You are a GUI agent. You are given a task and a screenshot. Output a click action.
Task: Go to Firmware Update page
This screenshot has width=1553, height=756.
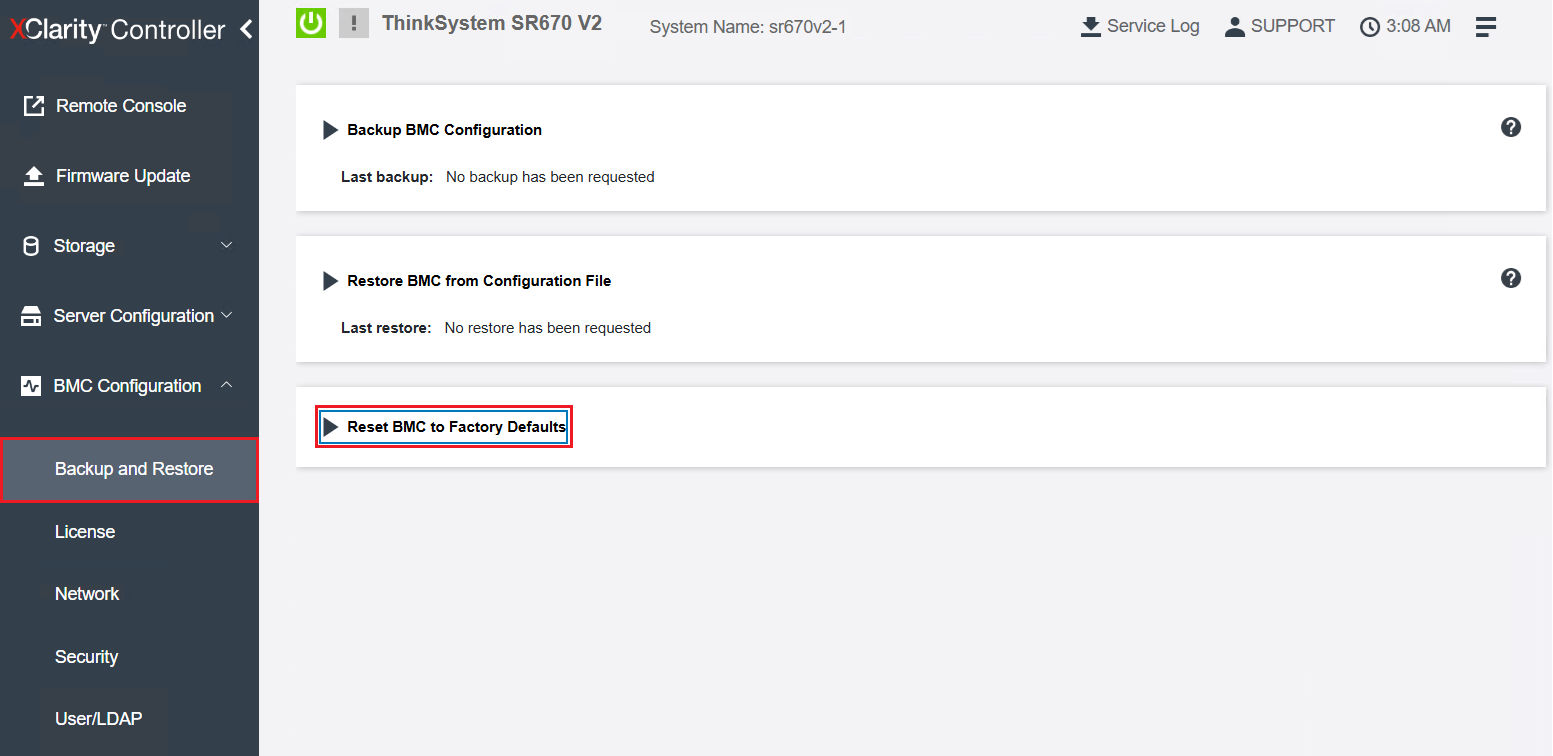point(122,176)
